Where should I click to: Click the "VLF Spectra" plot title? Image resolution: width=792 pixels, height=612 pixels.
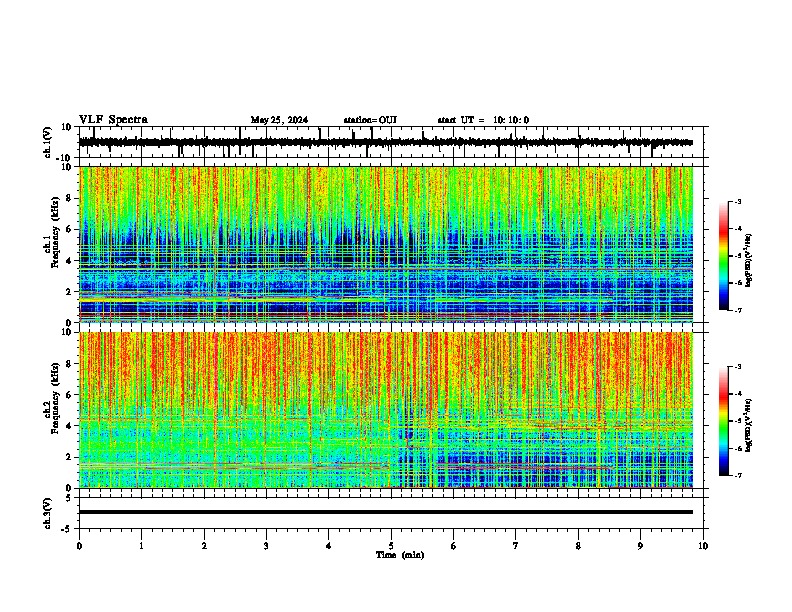tap(113, 120)
